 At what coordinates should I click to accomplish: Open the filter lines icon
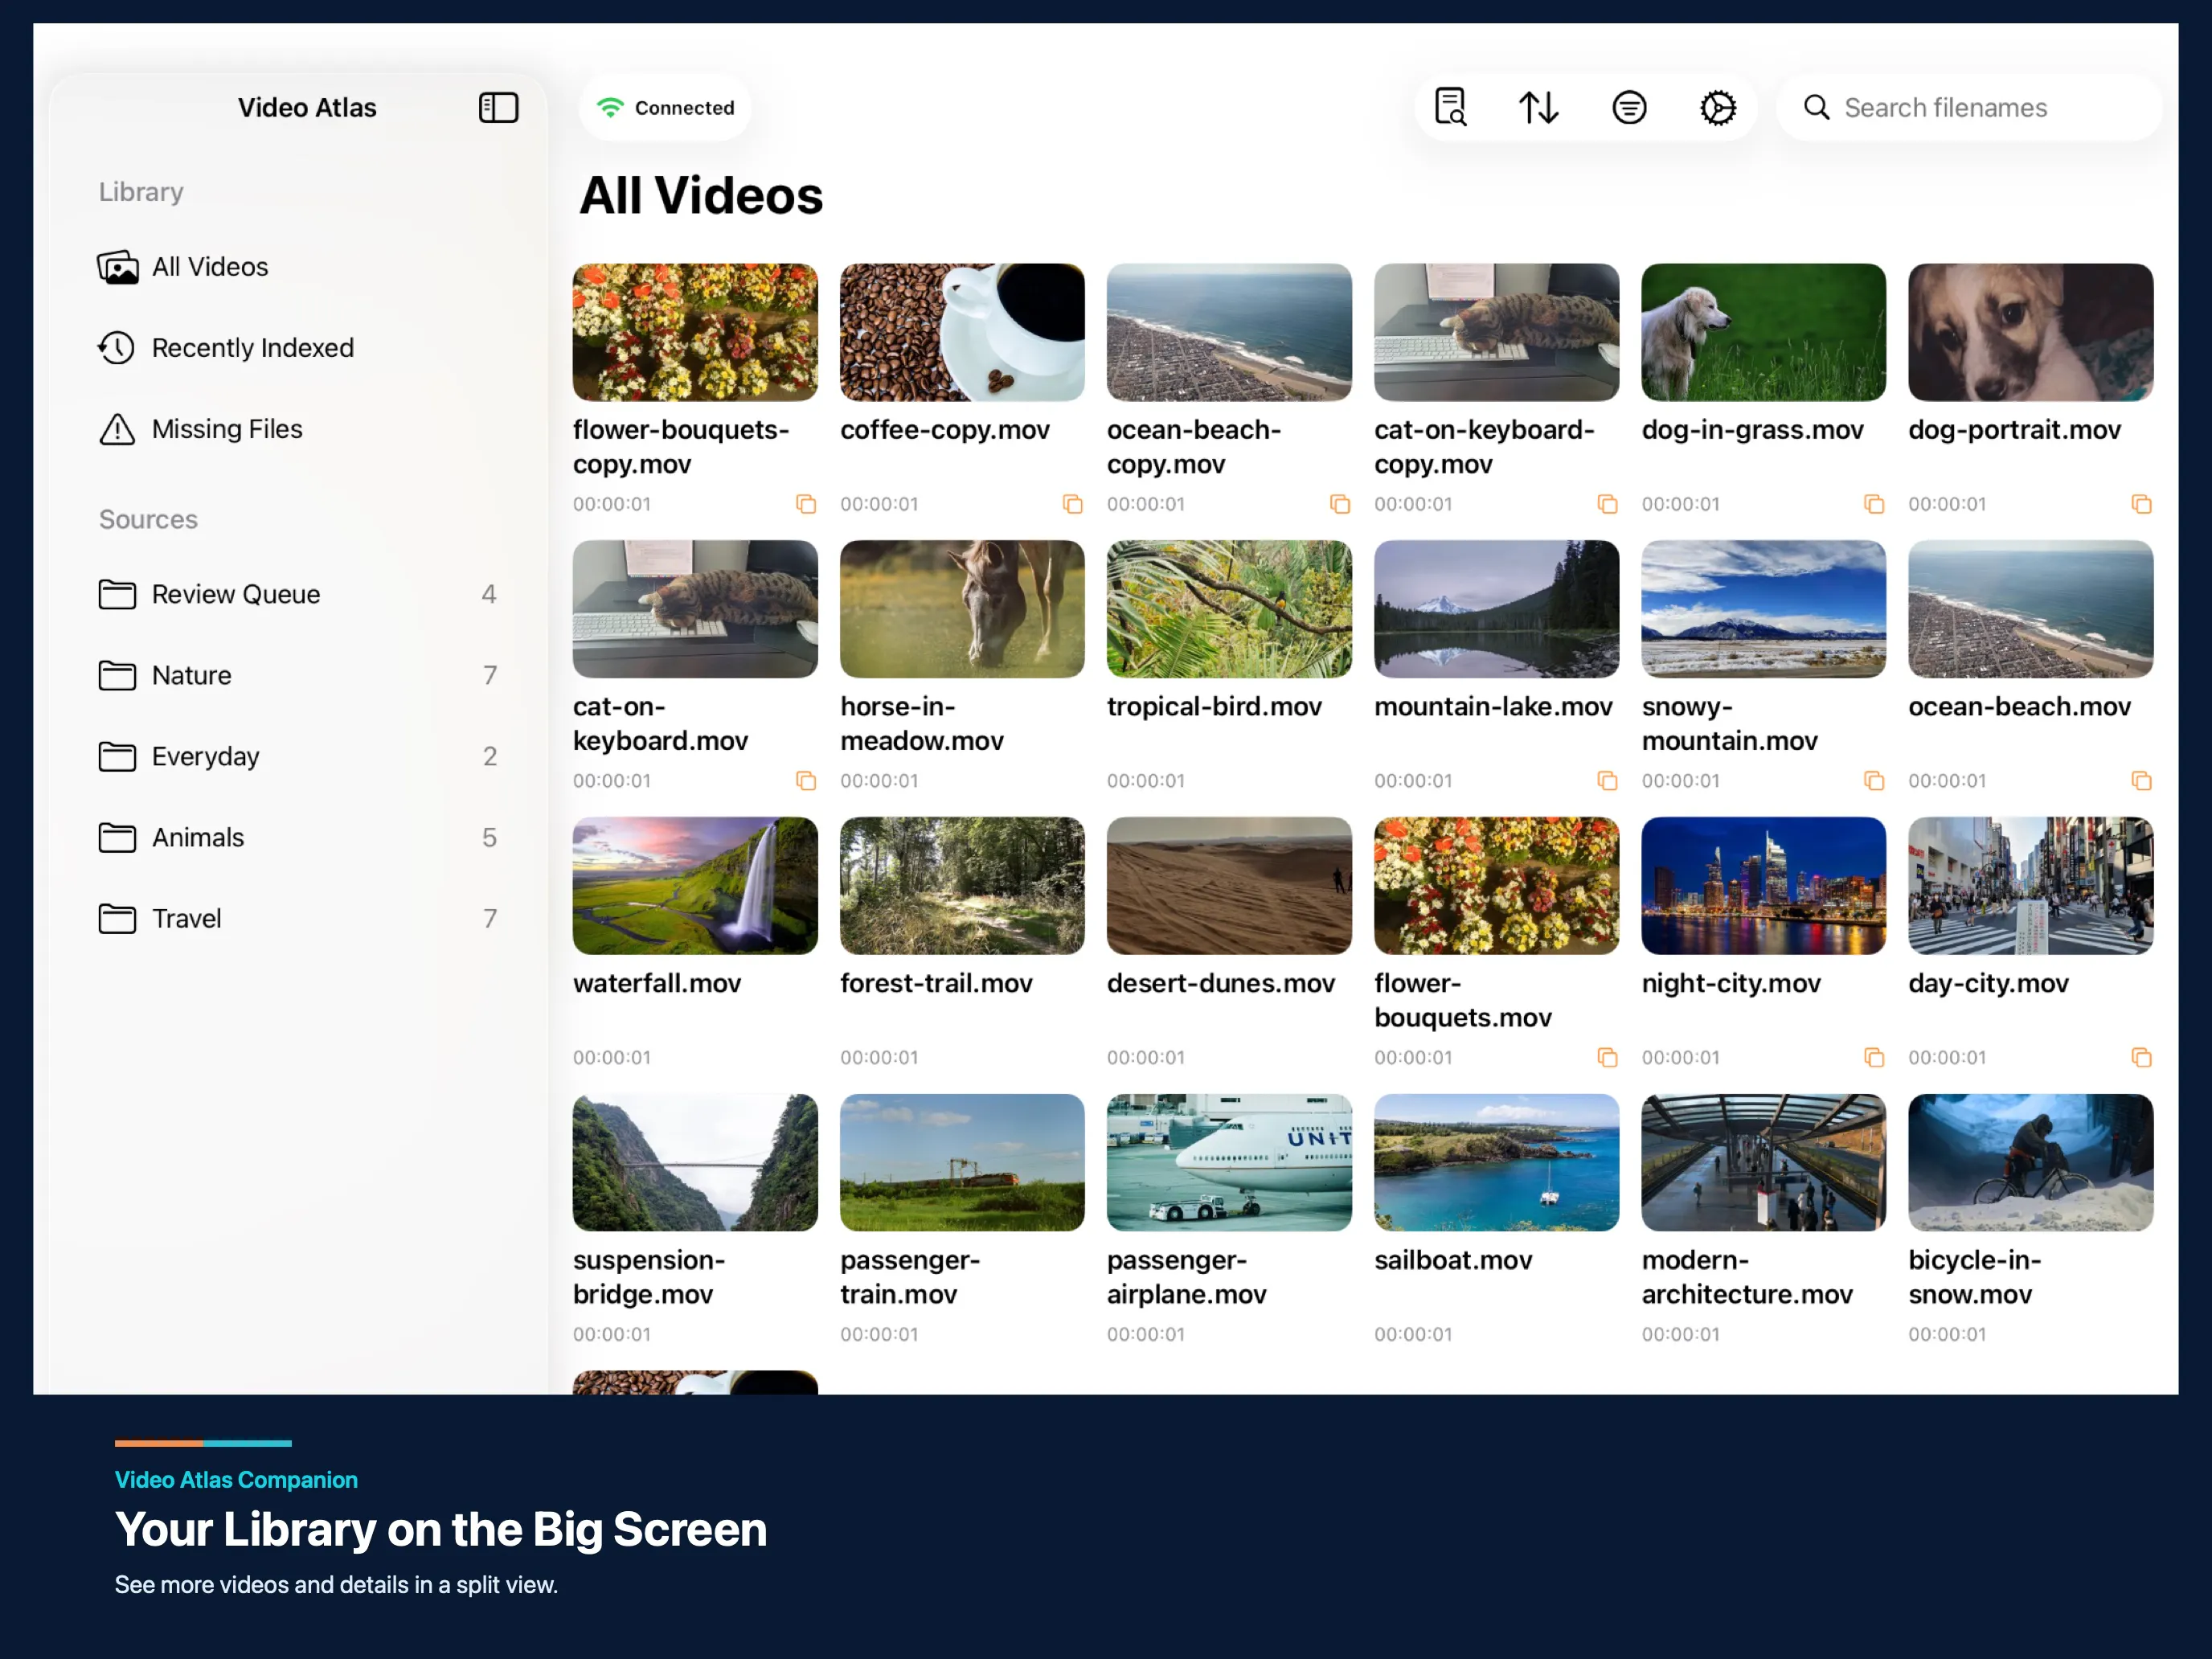(1629, 107)
